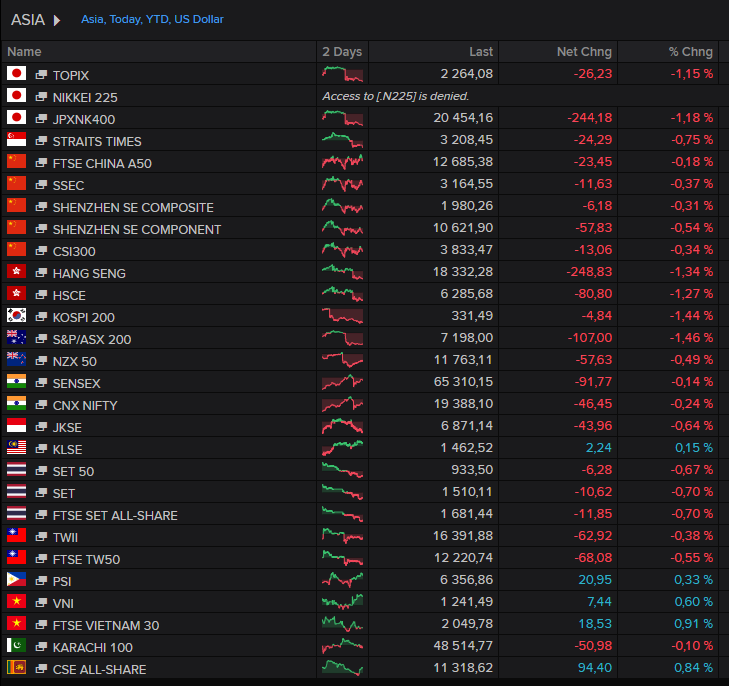Click FTSE VIETNAM 30 percent change 0,91 %
Viewport: 729px width, 686px height.
coord(694,624)
